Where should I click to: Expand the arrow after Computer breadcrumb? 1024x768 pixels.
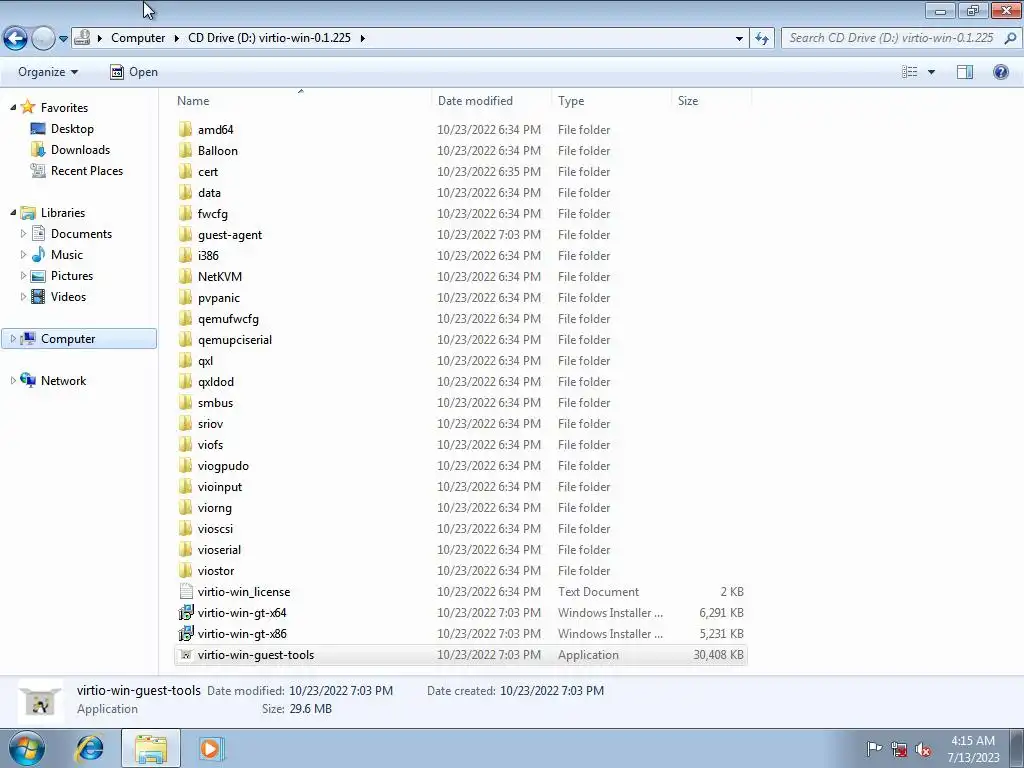[177, 38]
